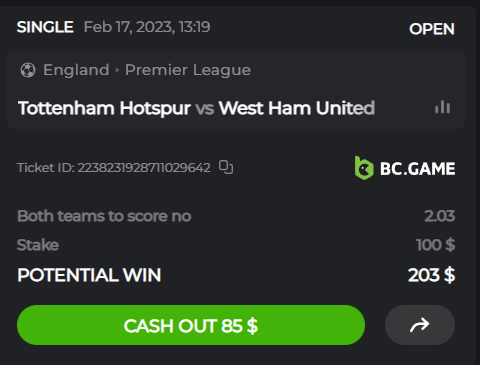
Task: Click the breadcrumb arrow after England
Action: pyautogui.click(x=117, y=70)
